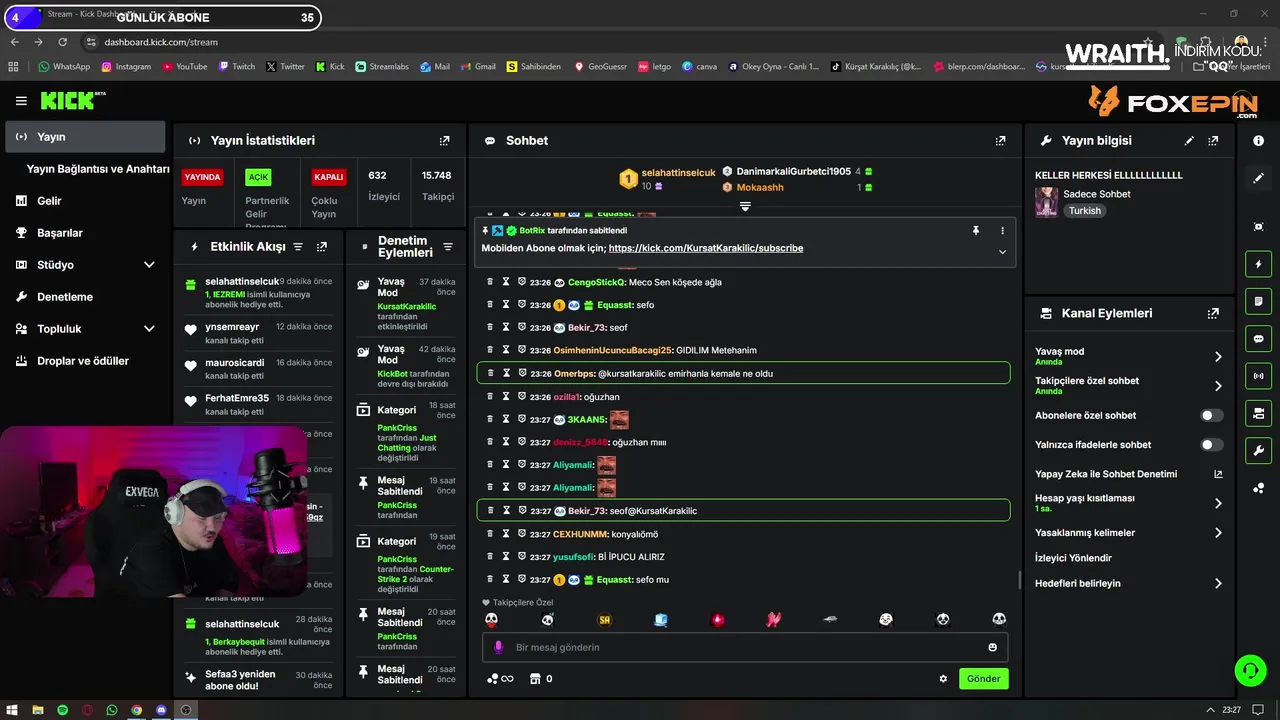Open Spotify from the Windows taskbar
This screenshot has width=1280, height=720.
point(62,710)
